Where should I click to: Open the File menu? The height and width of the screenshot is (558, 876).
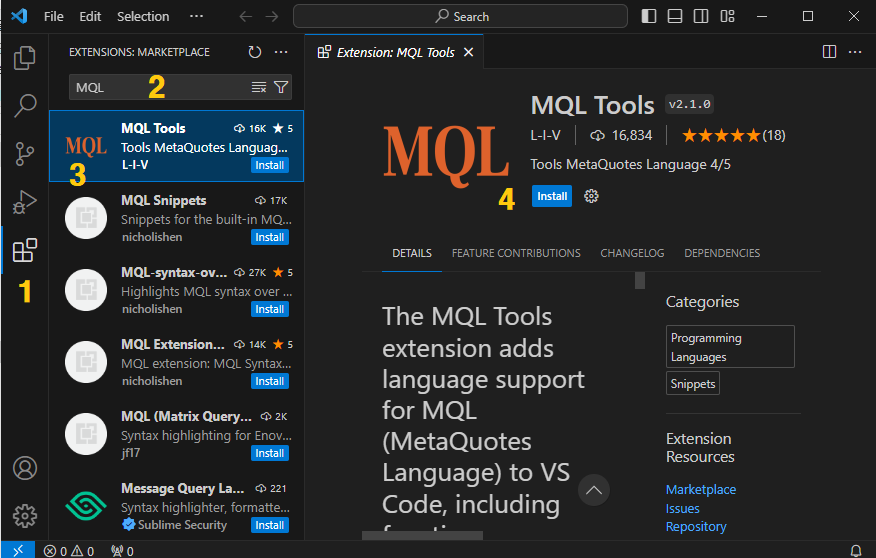point(54,17)
